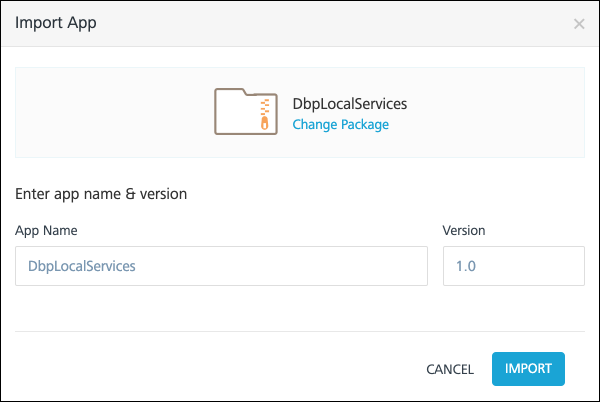Click the orange zipper on the folder icon

pyautogui.click(x=265, y=114)
